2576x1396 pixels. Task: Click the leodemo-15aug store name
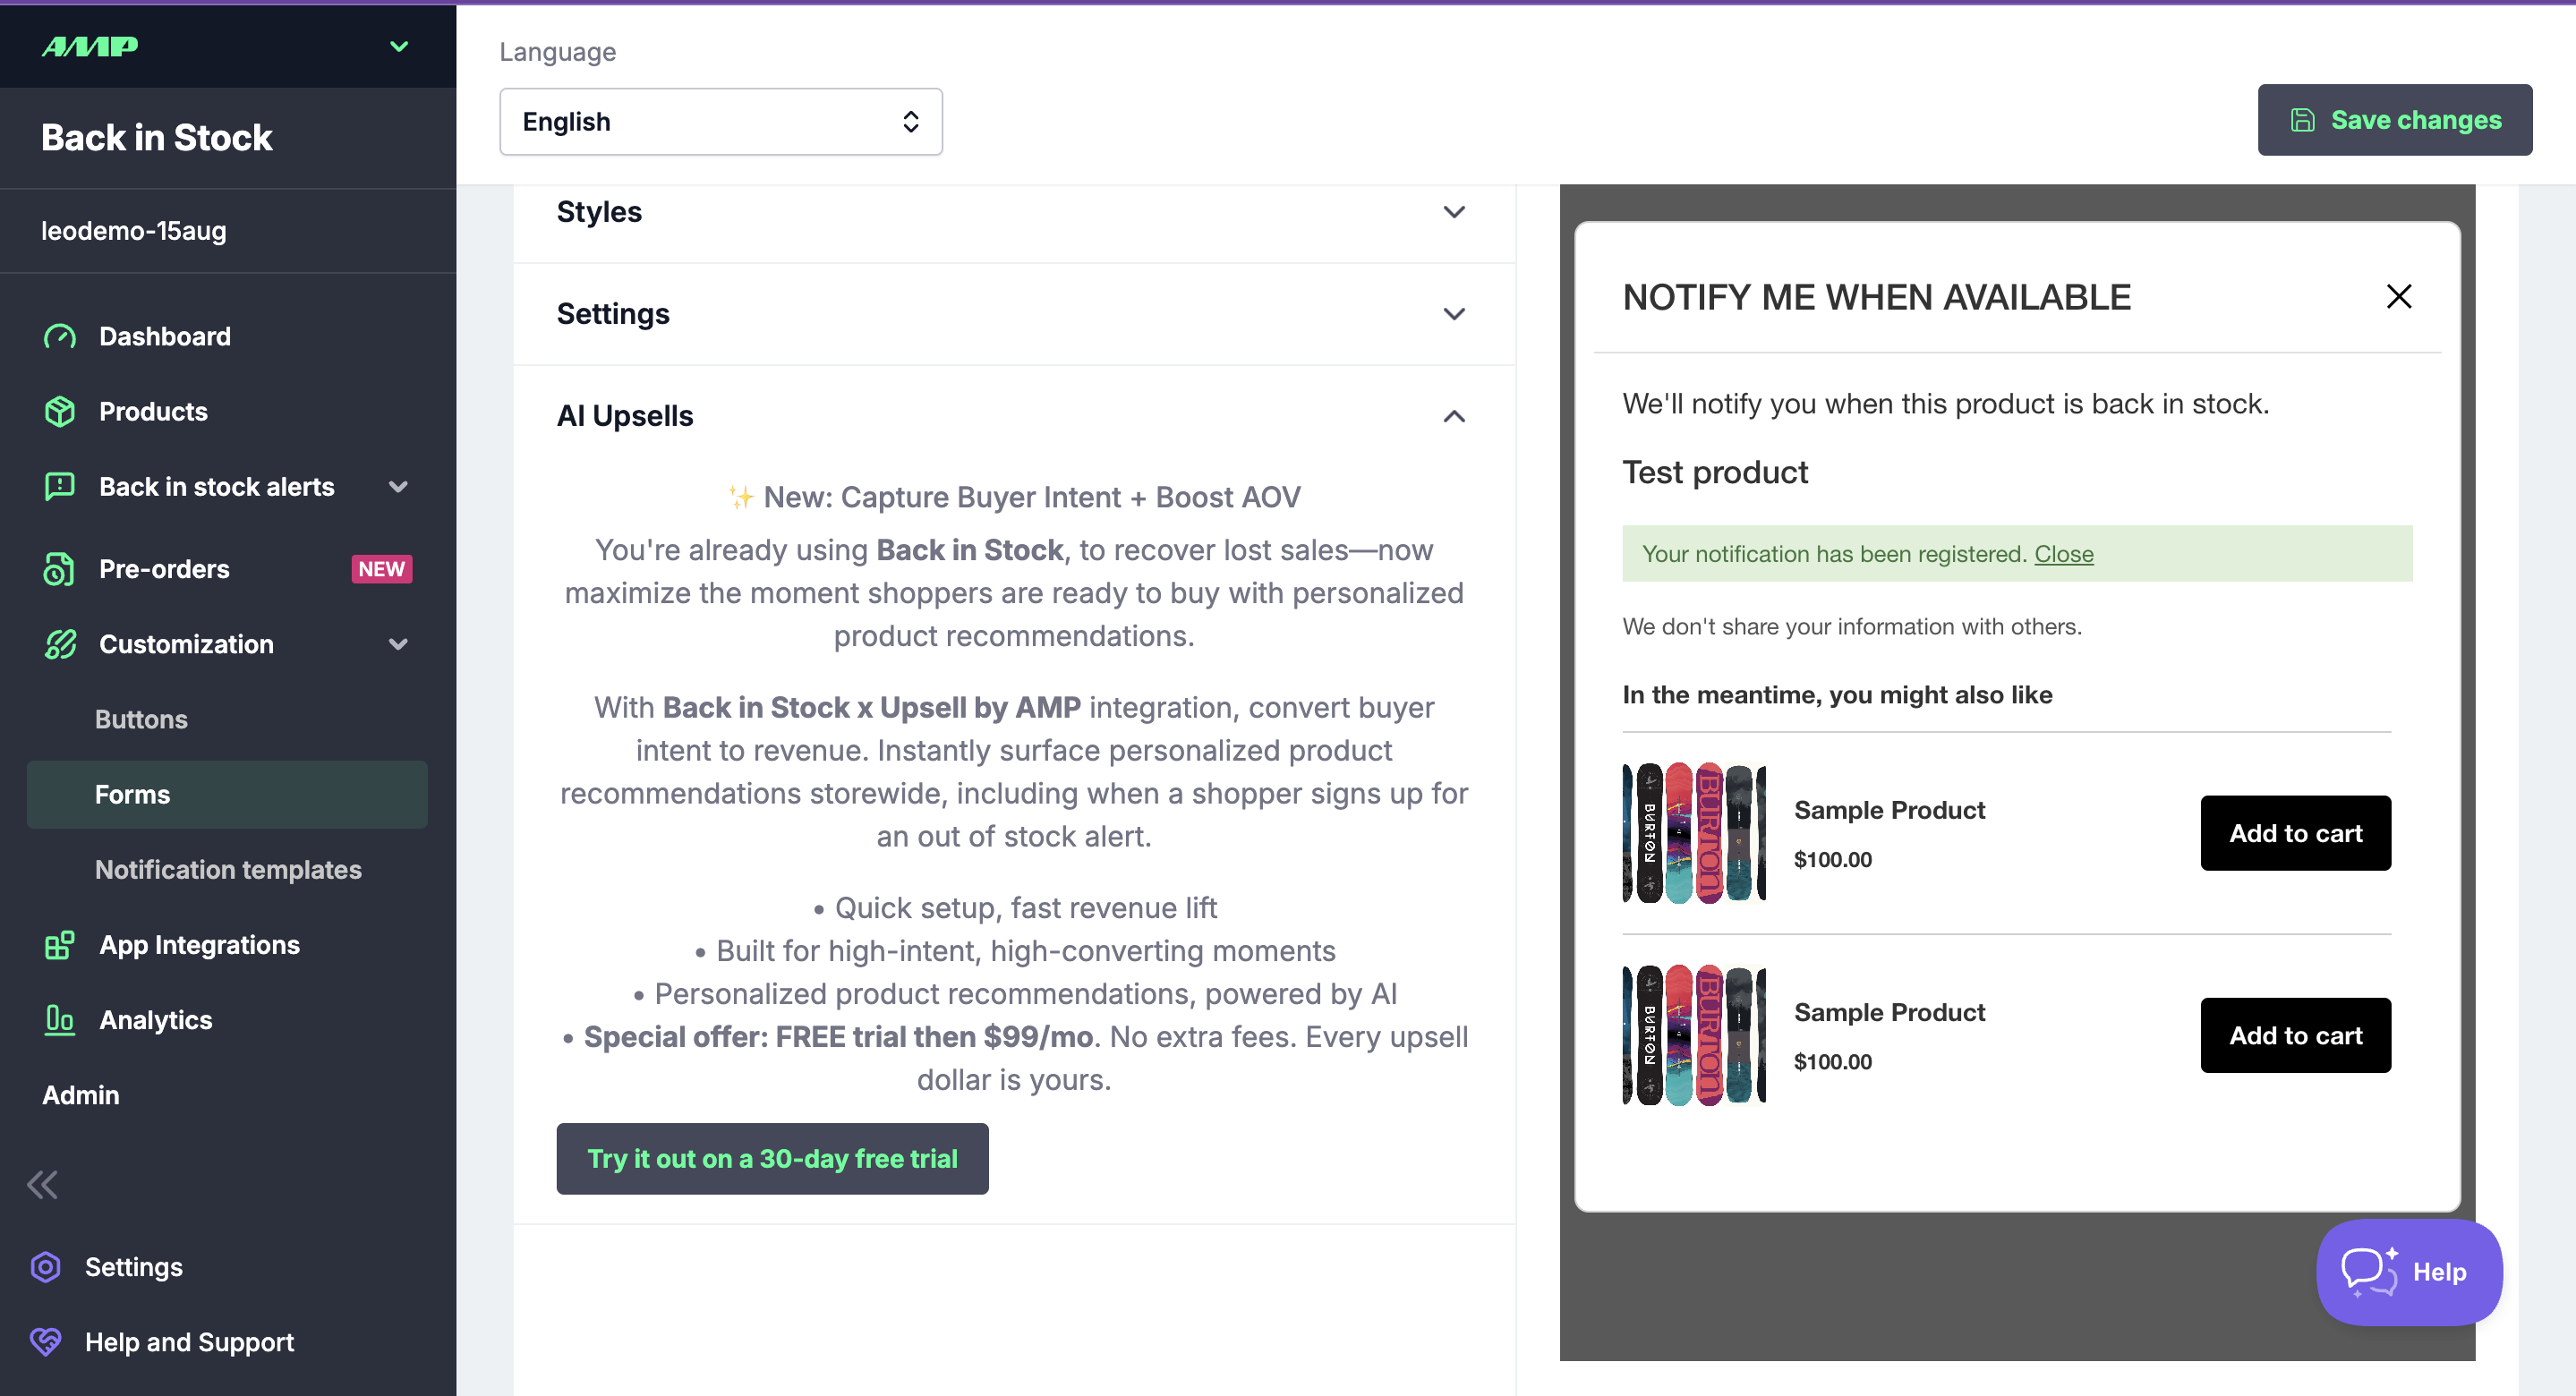pos(134,231)
